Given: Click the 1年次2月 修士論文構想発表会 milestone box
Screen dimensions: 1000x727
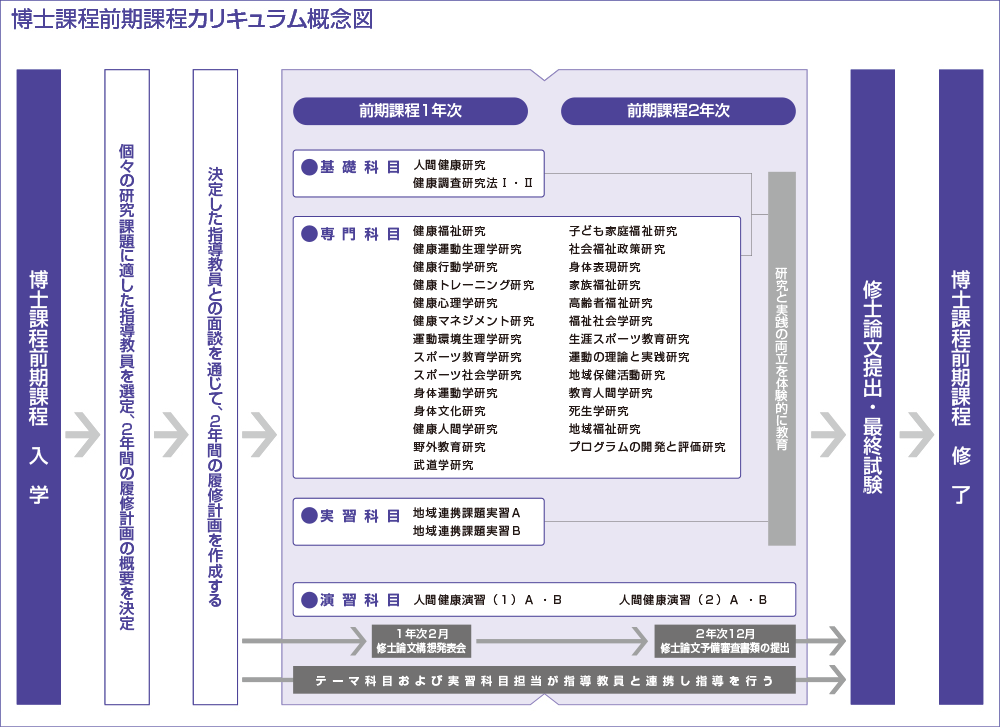Looking at the screenshot, I should pos(421,640).
